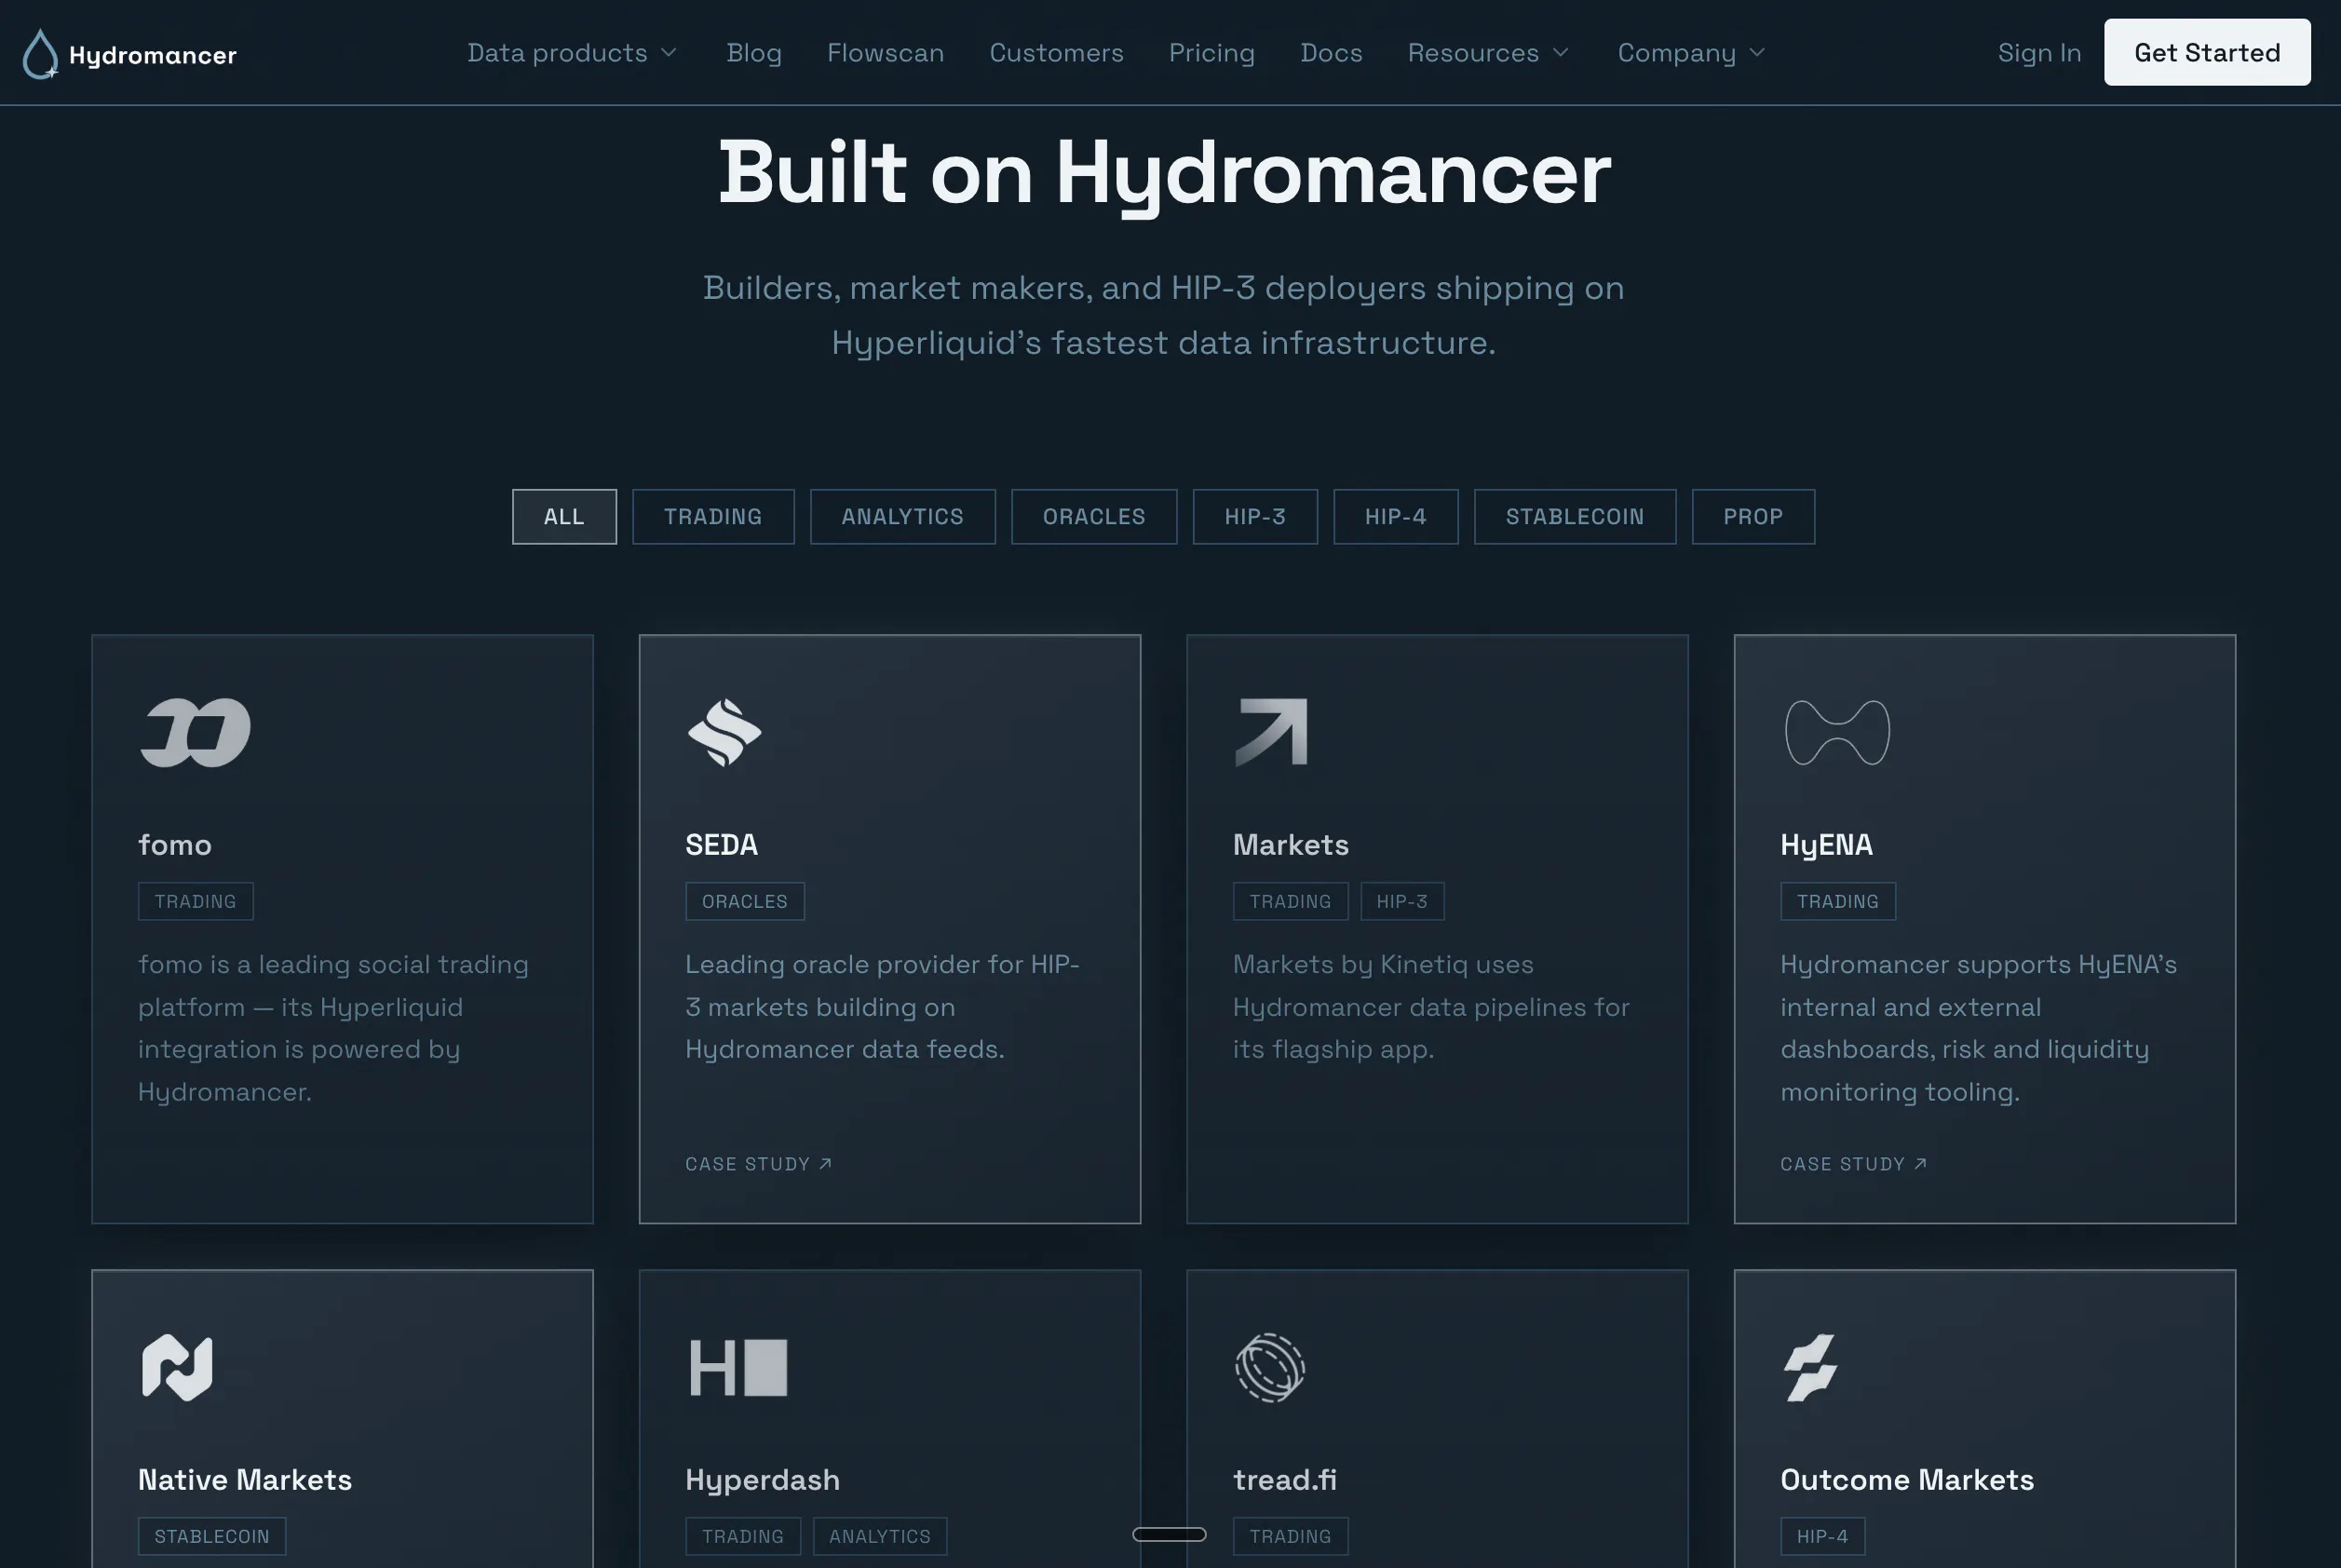Click the Built on Hydromancer heading
This screenshot has height=1568, width=2341.
click(1164, 174)
